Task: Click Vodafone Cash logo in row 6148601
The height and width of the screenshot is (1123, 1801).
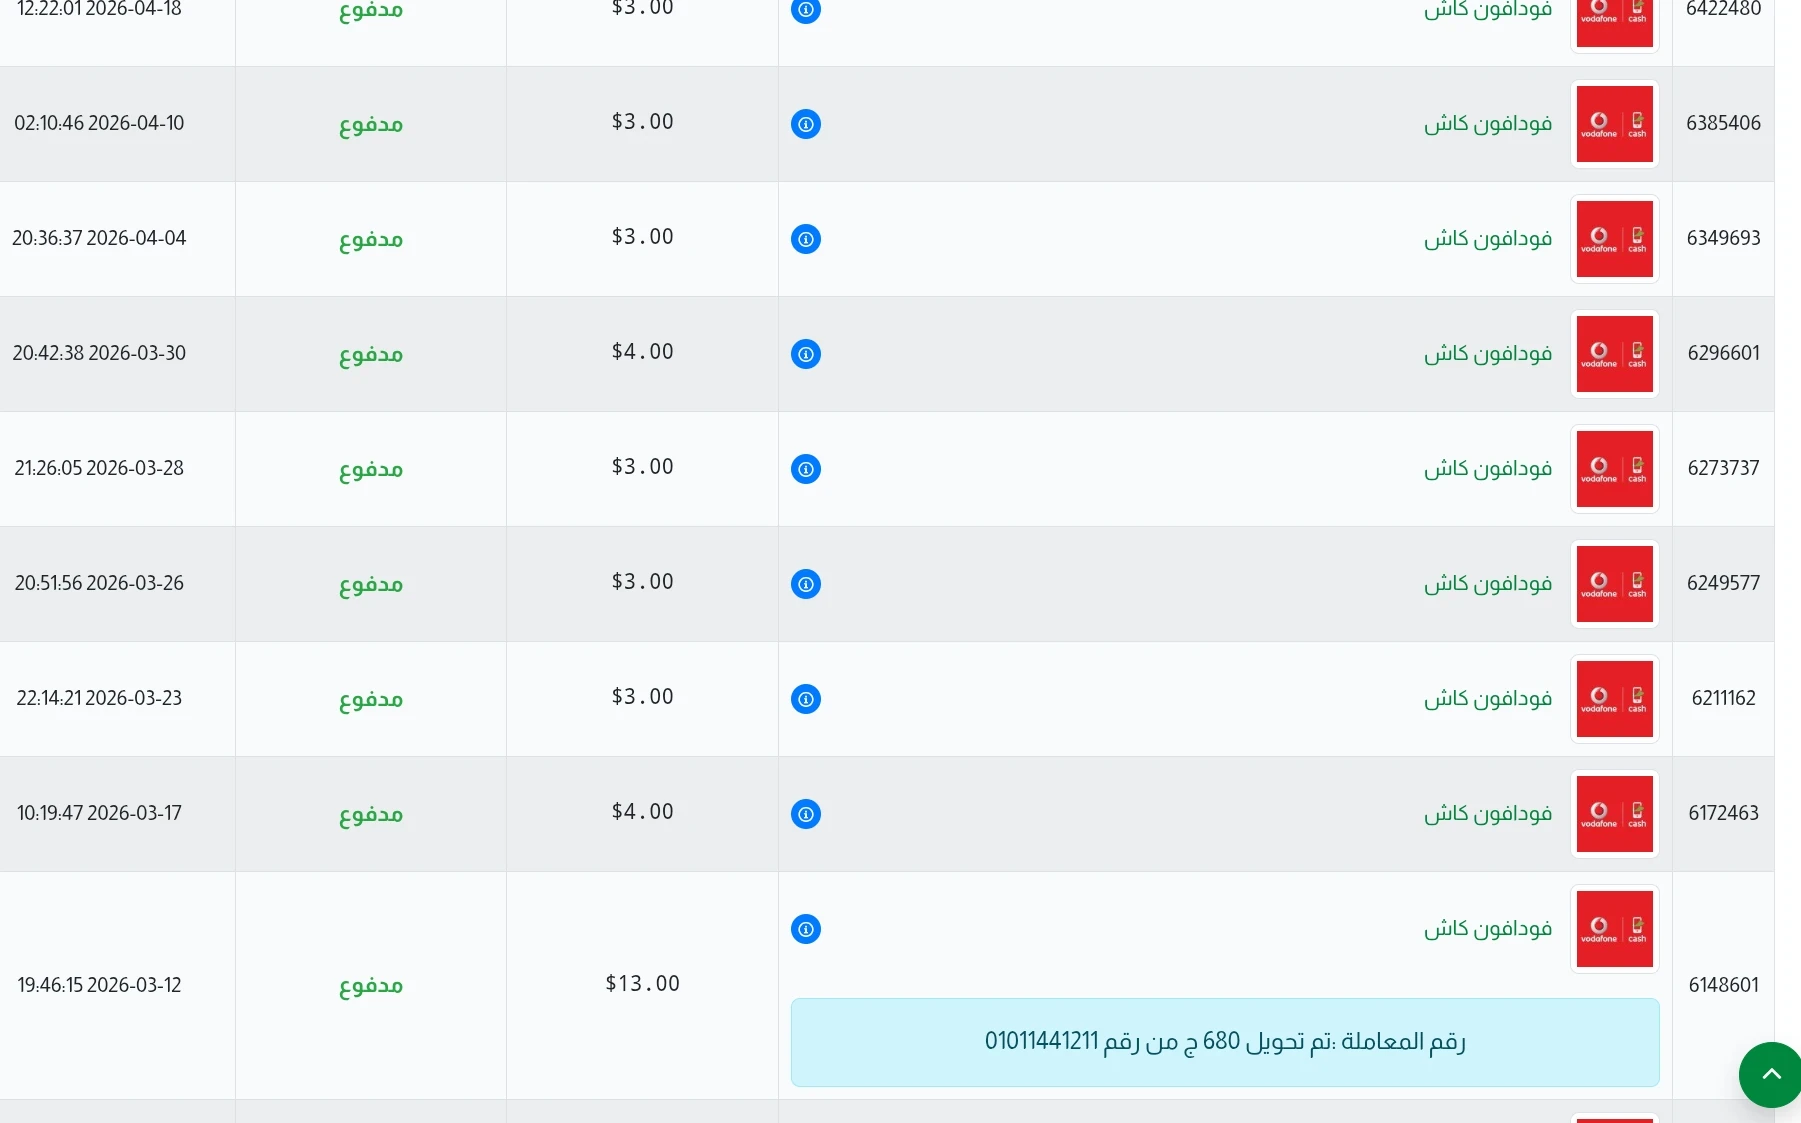Action: (x=1614, y=929)
